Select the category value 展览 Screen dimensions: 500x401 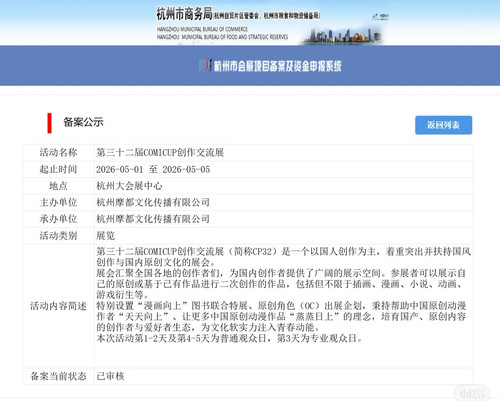106,236
